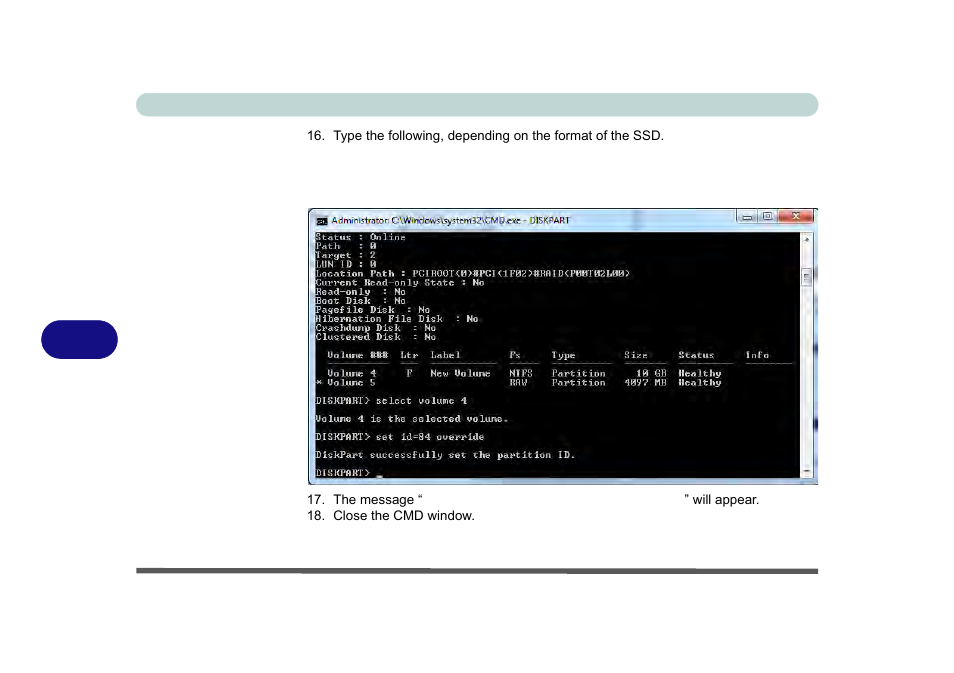Click step 18 'Close the CMD window' text
This screenshot has width=954, height=673.
391,516
